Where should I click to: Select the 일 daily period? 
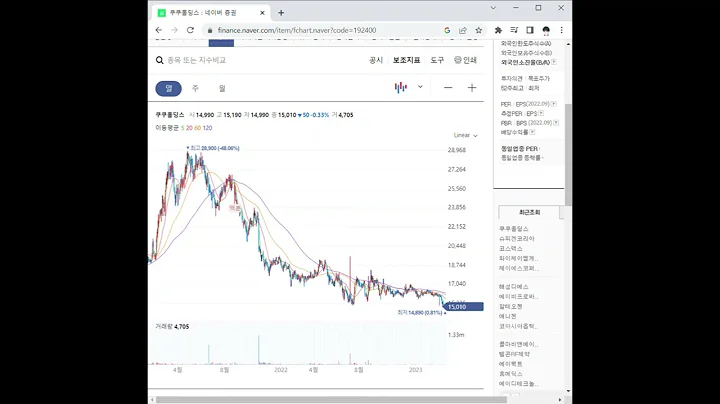click(x=169, y=88)
